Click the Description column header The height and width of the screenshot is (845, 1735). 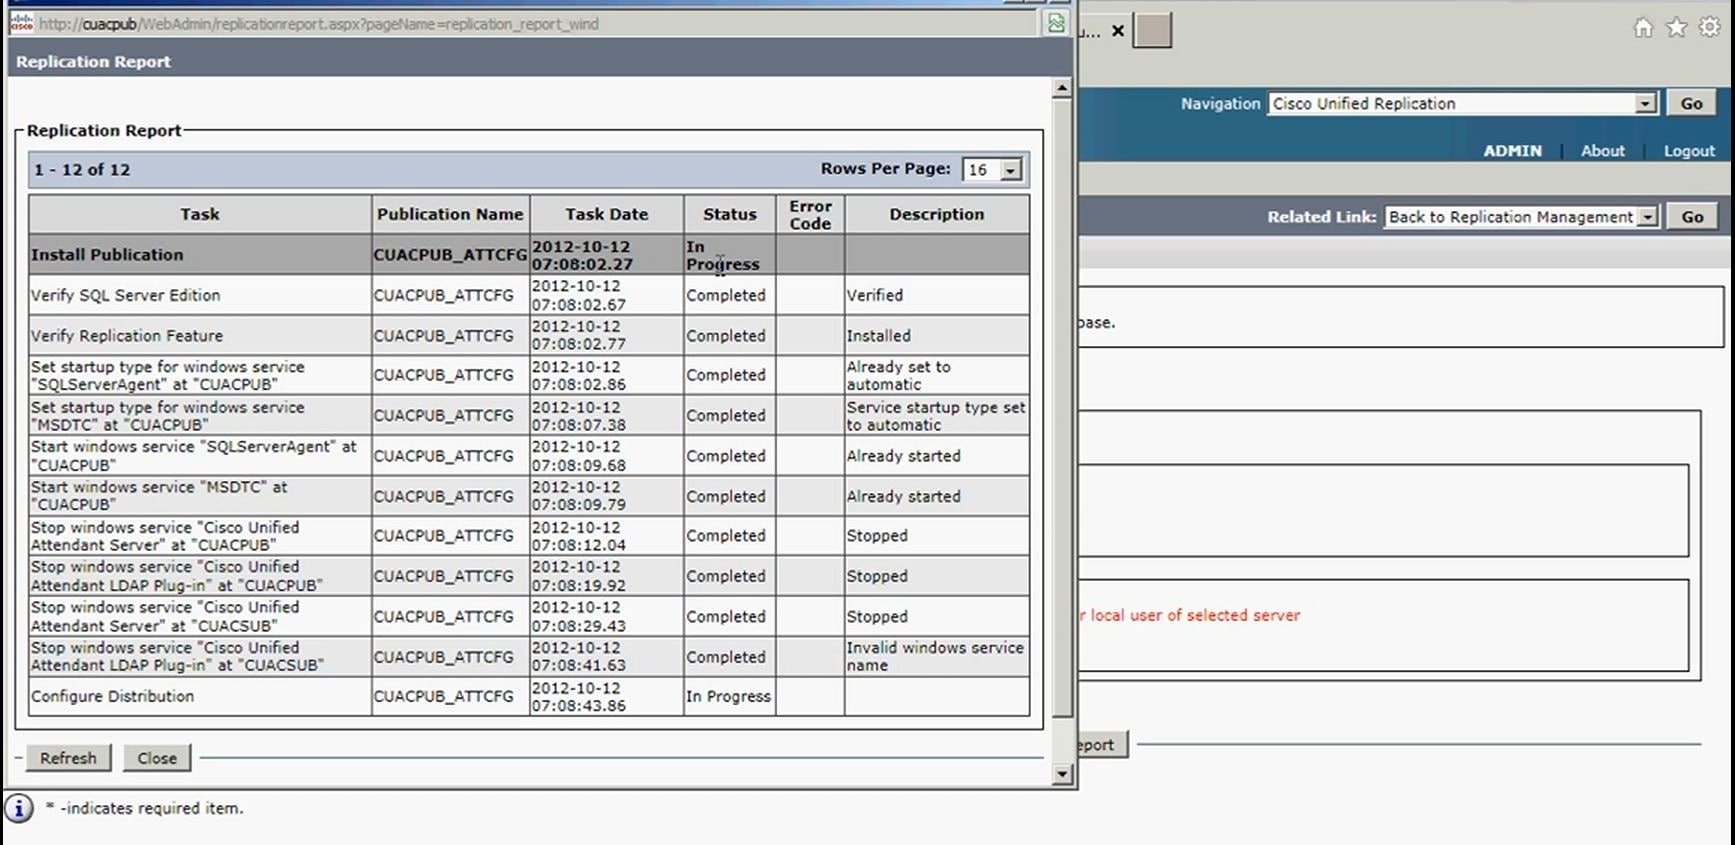pyautogui.click(x=936, y=214)
